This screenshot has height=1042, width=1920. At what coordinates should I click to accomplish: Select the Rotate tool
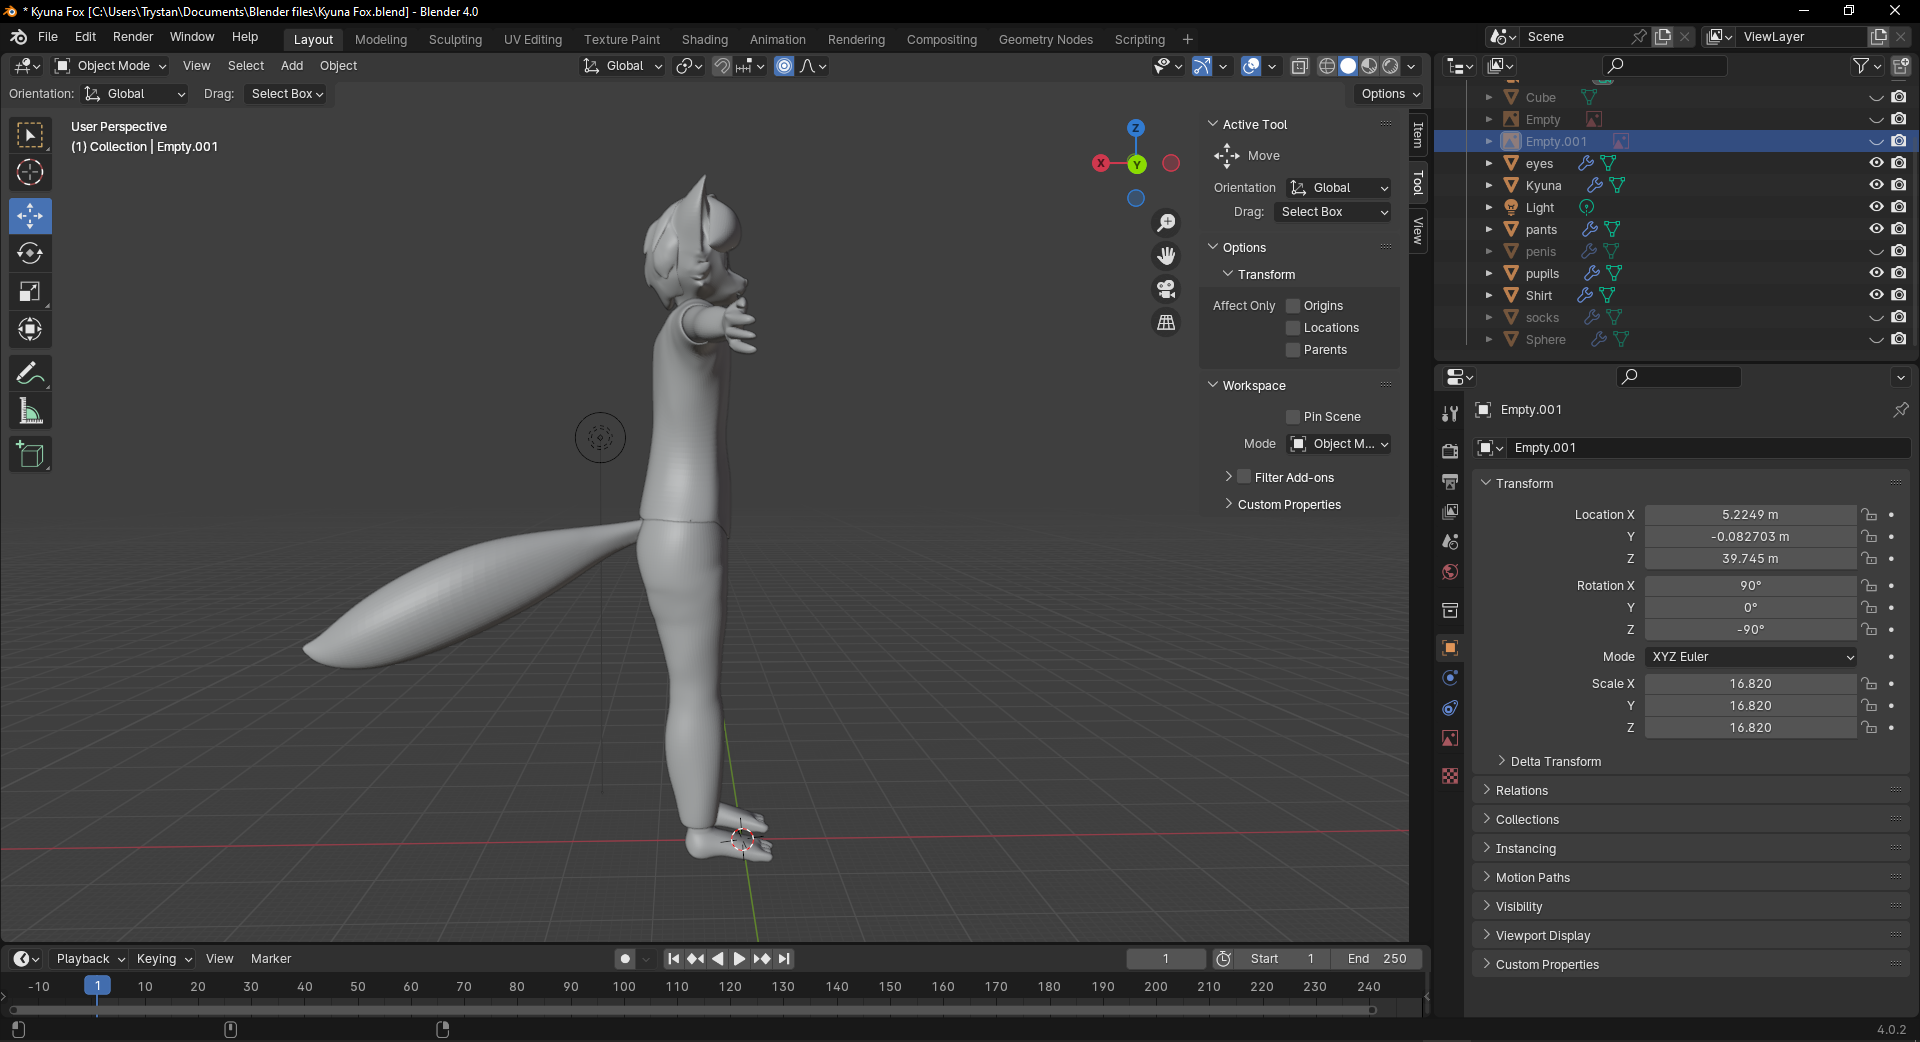pos(30,254)
